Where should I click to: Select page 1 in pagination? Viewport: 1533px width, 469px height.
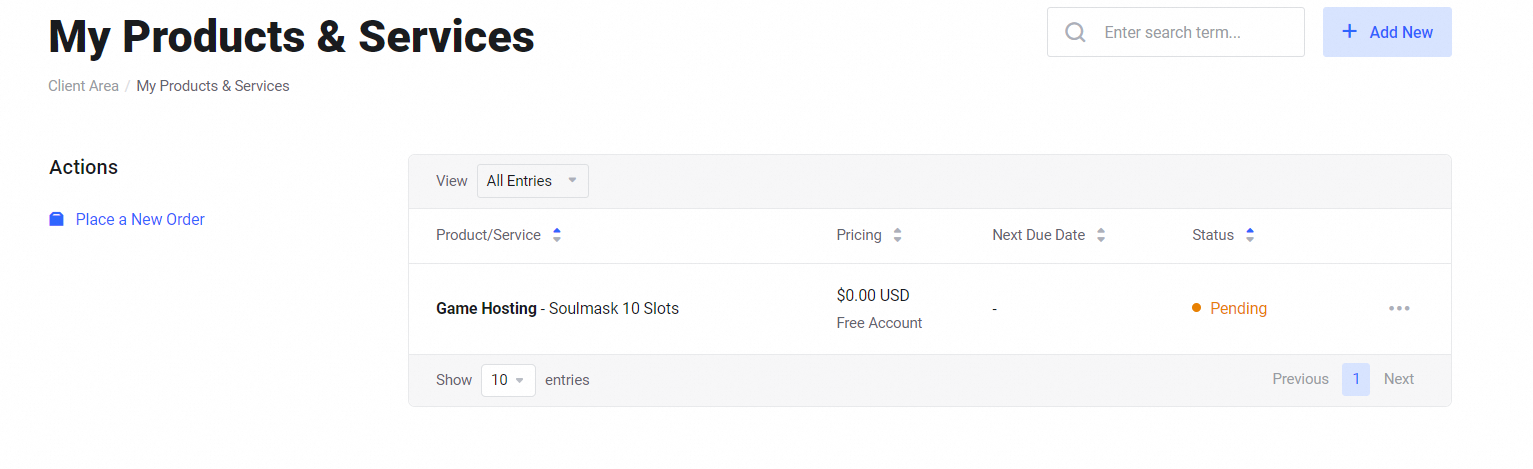(1355, 379)
